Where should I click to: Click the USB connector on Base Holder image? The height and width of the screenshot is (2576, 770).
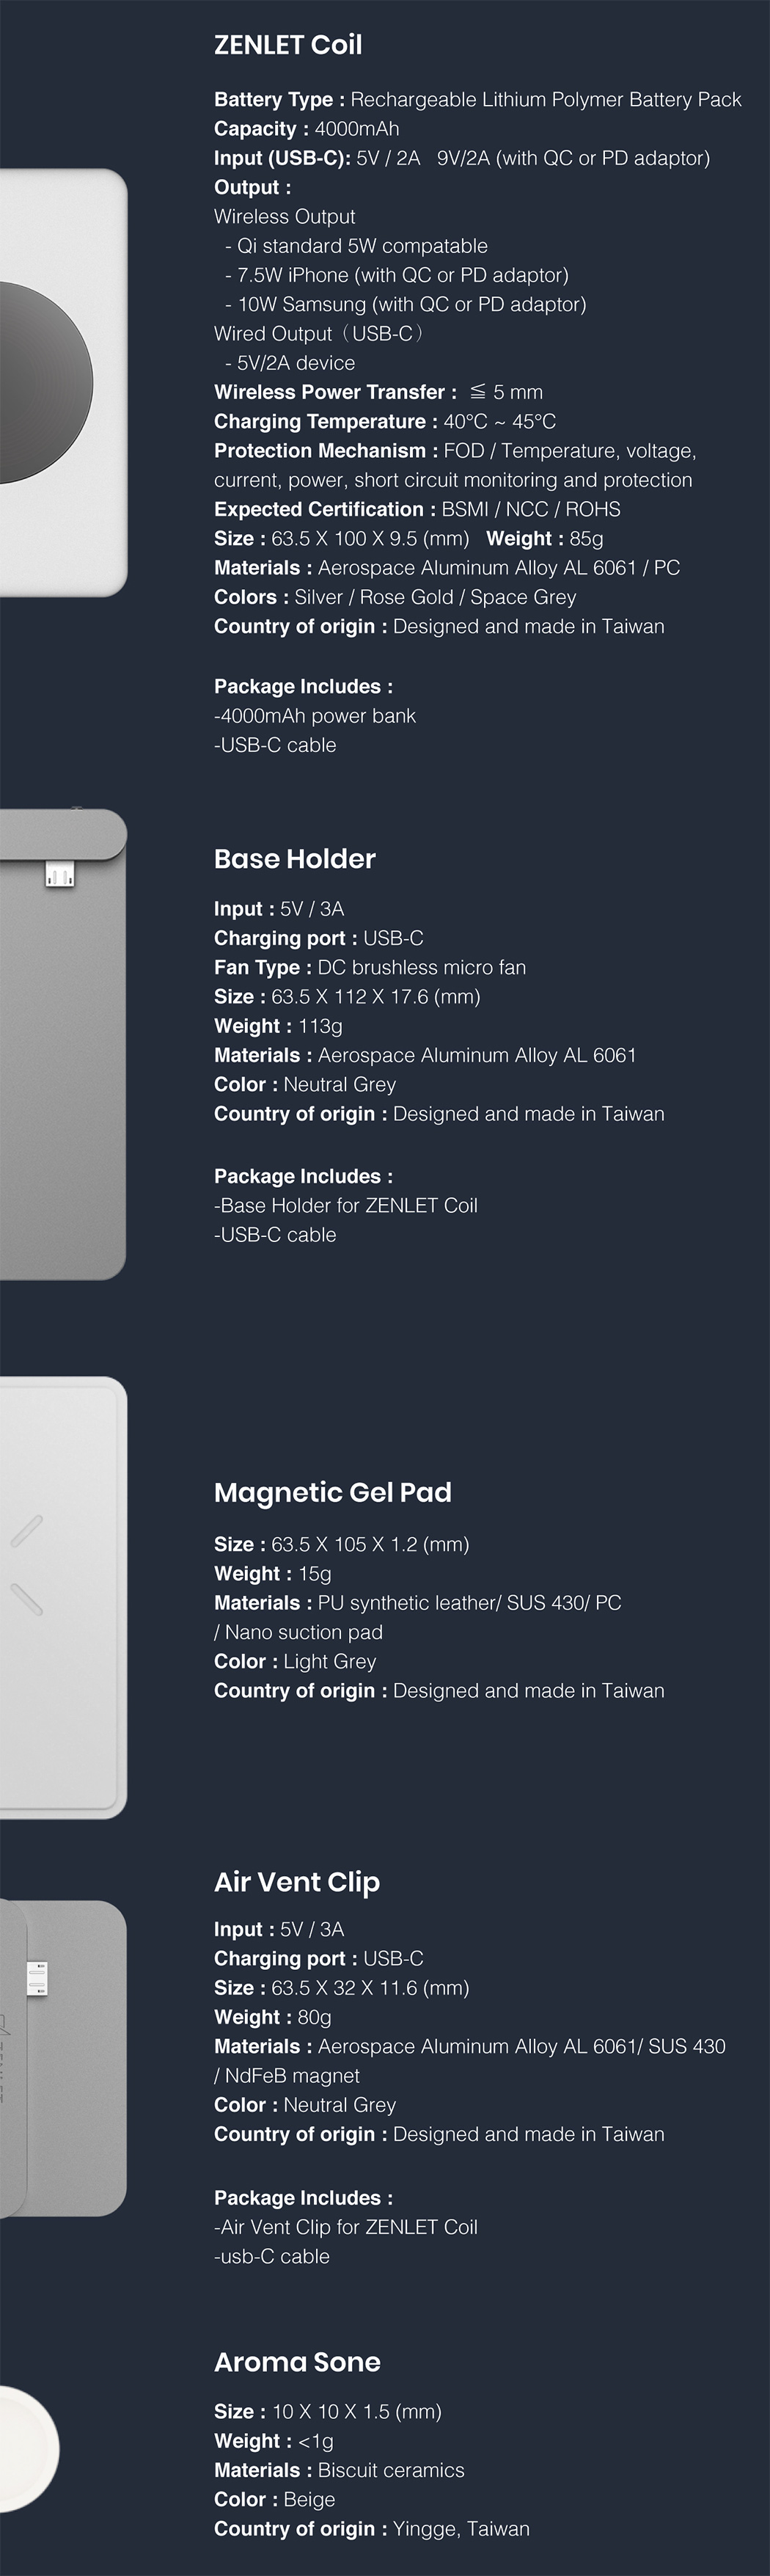pyautogui.click(x=60, y=876)
